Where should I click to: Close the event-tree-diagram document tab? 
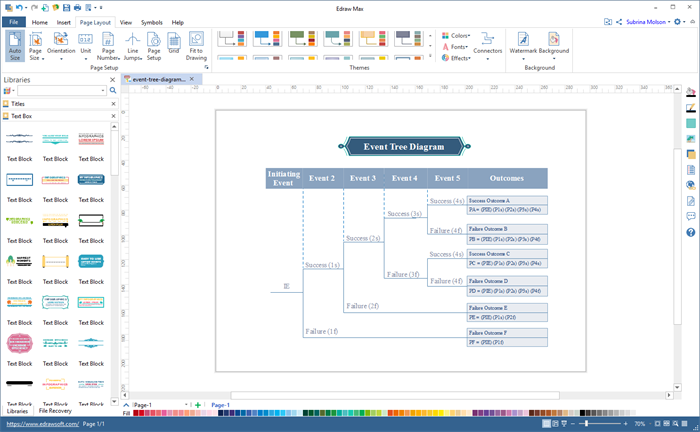tap(192, 79)
